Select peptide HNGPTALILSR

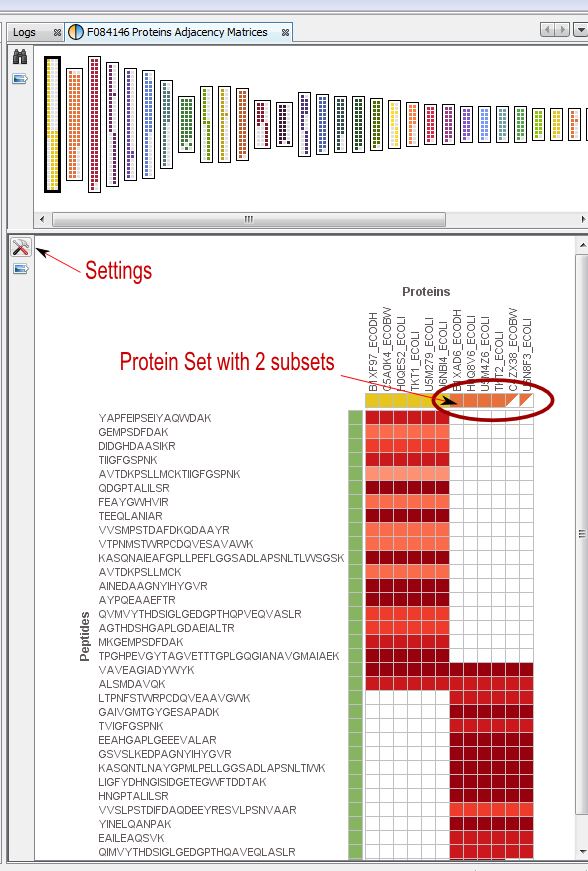pos(133,796)
